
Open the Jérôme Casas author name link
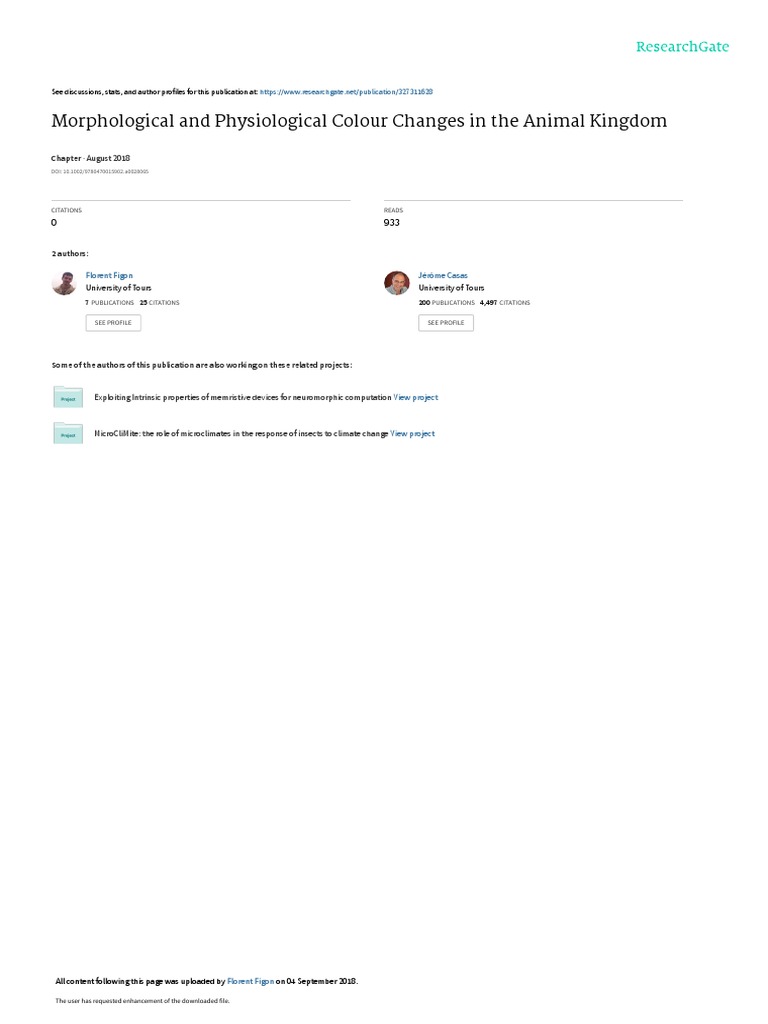[443, 276]
